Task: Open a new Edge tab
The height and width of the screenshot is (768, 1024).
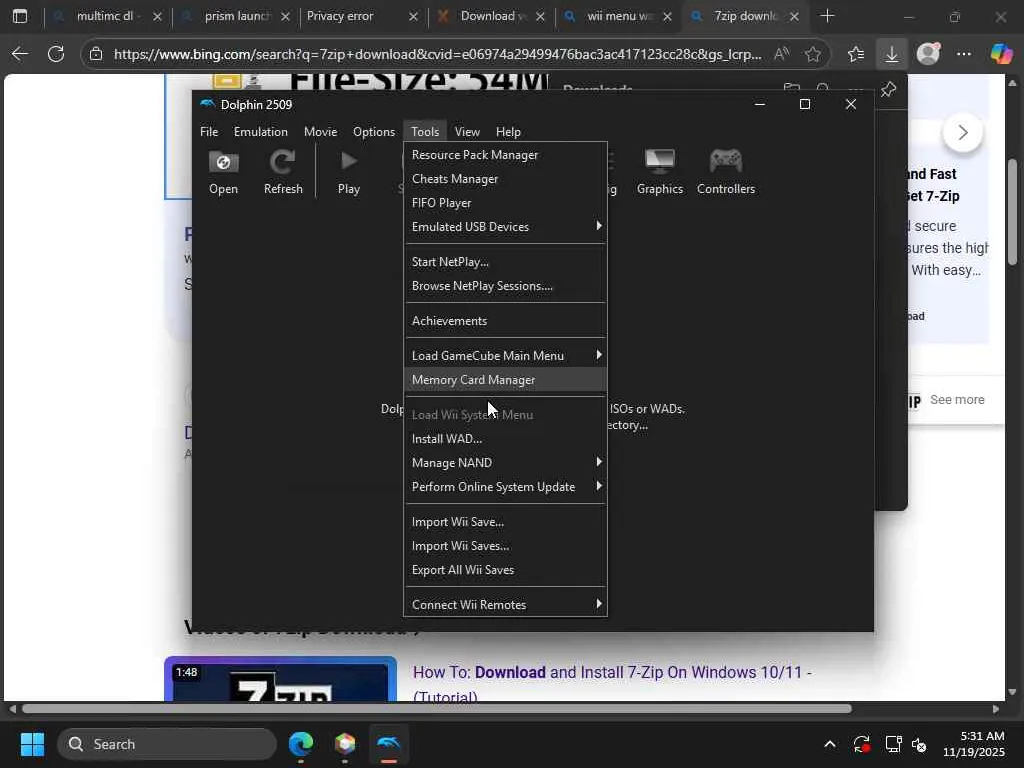Action: click(x=827, y=16)
